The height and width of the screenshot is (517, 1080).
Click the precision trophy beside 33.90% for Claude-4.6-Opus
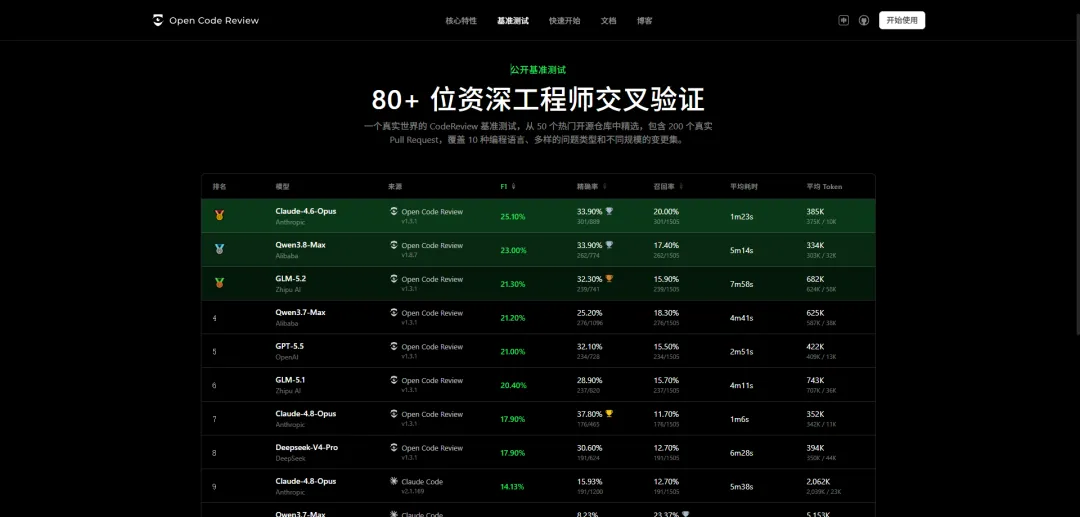click(609, 211)
